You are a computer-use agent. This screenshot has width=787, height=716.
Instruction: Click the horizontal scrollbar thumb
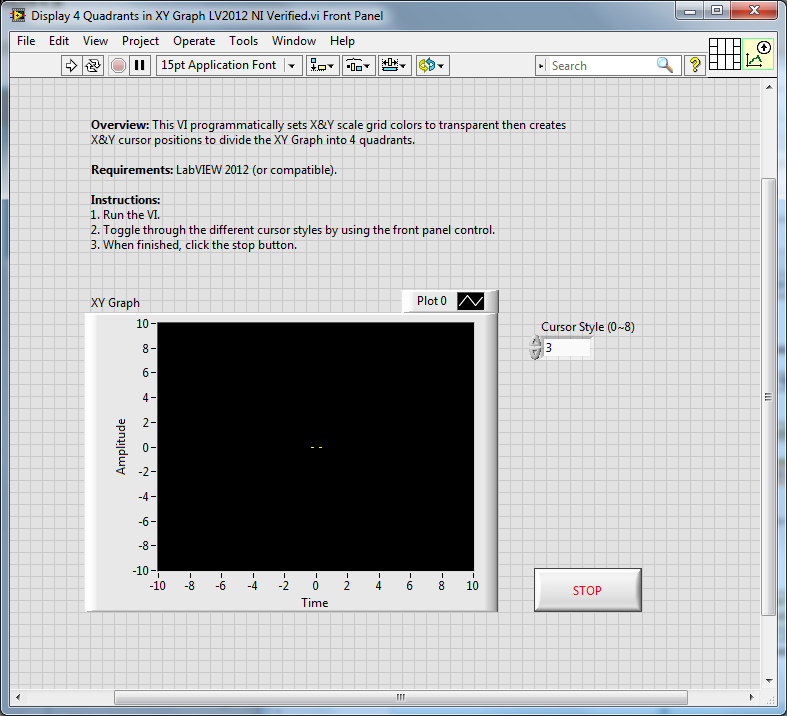pyautogui.click(x=401, y=697)
